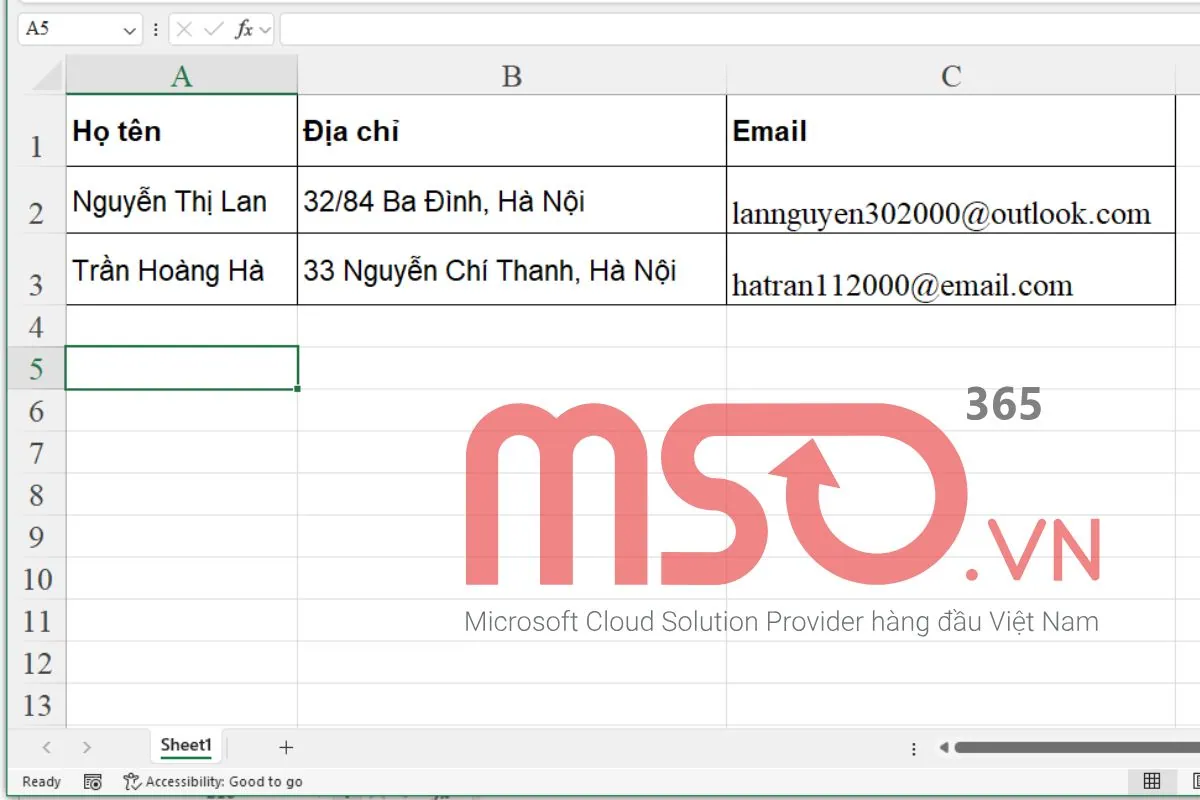
Task: Select the cell containing Nguyễn Thị Lan
Action: (181, 201)
